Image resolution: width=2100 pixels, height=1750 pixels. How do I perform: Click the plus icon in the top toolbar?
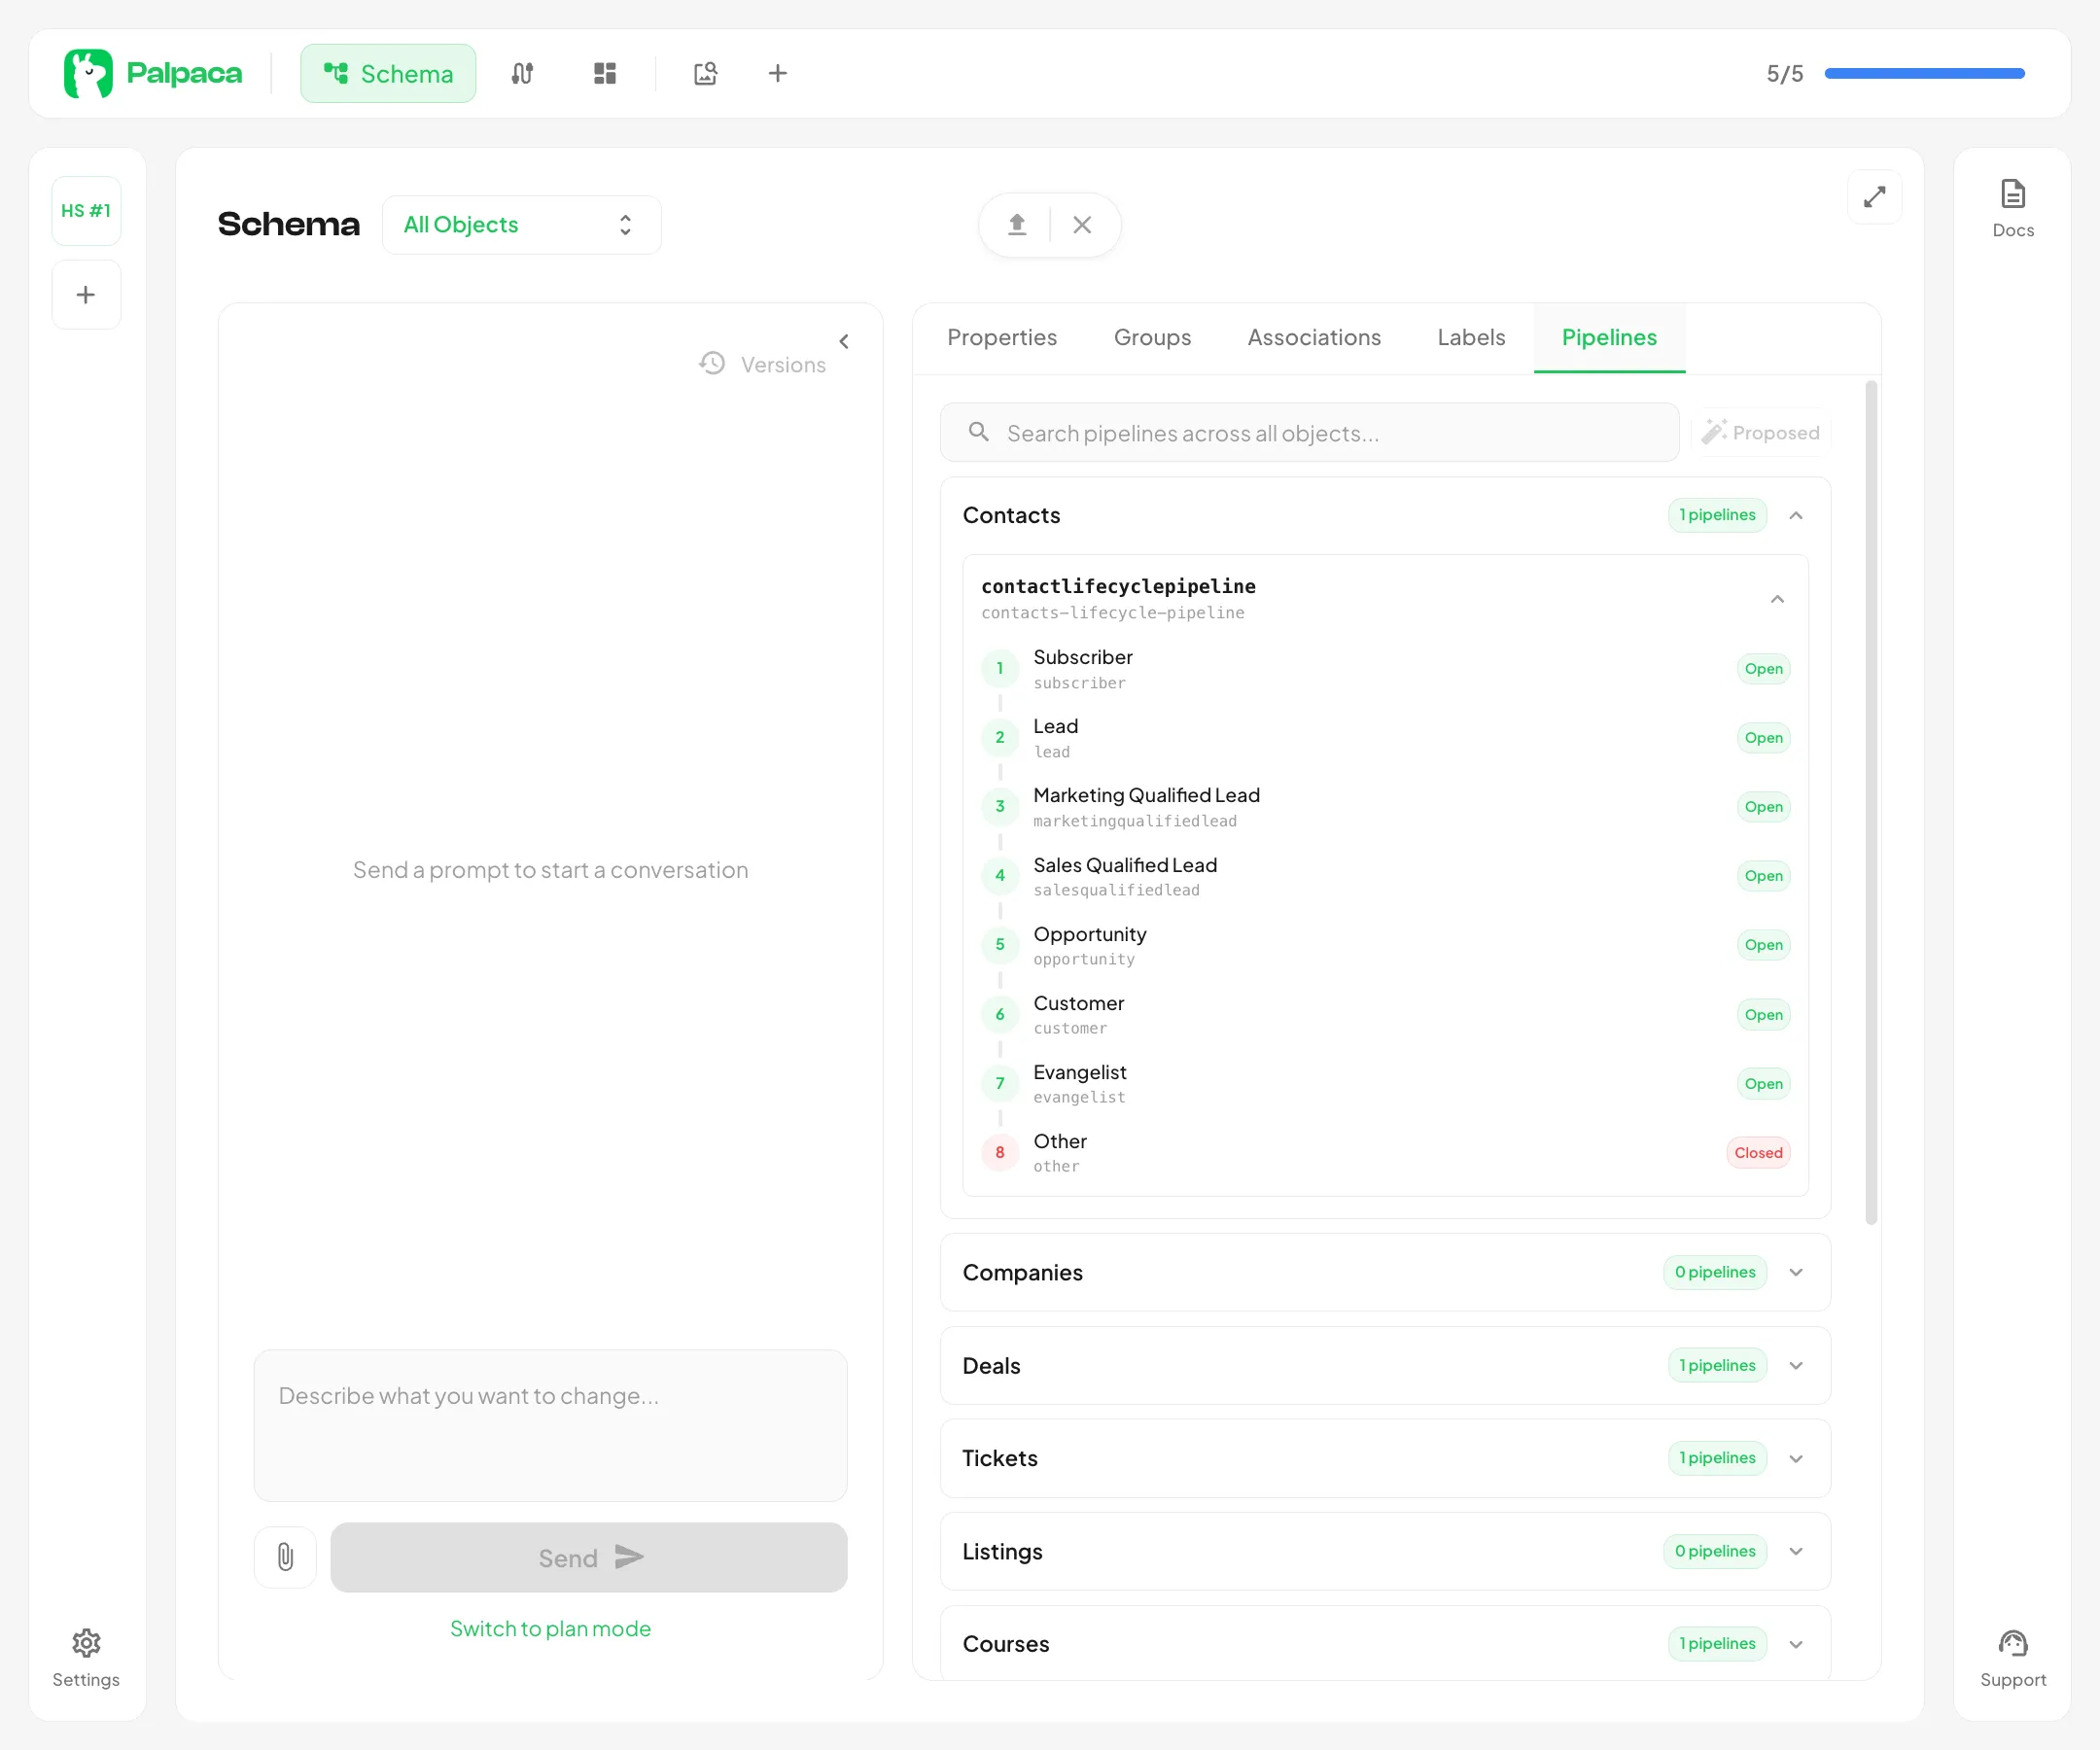click(778, 73)
